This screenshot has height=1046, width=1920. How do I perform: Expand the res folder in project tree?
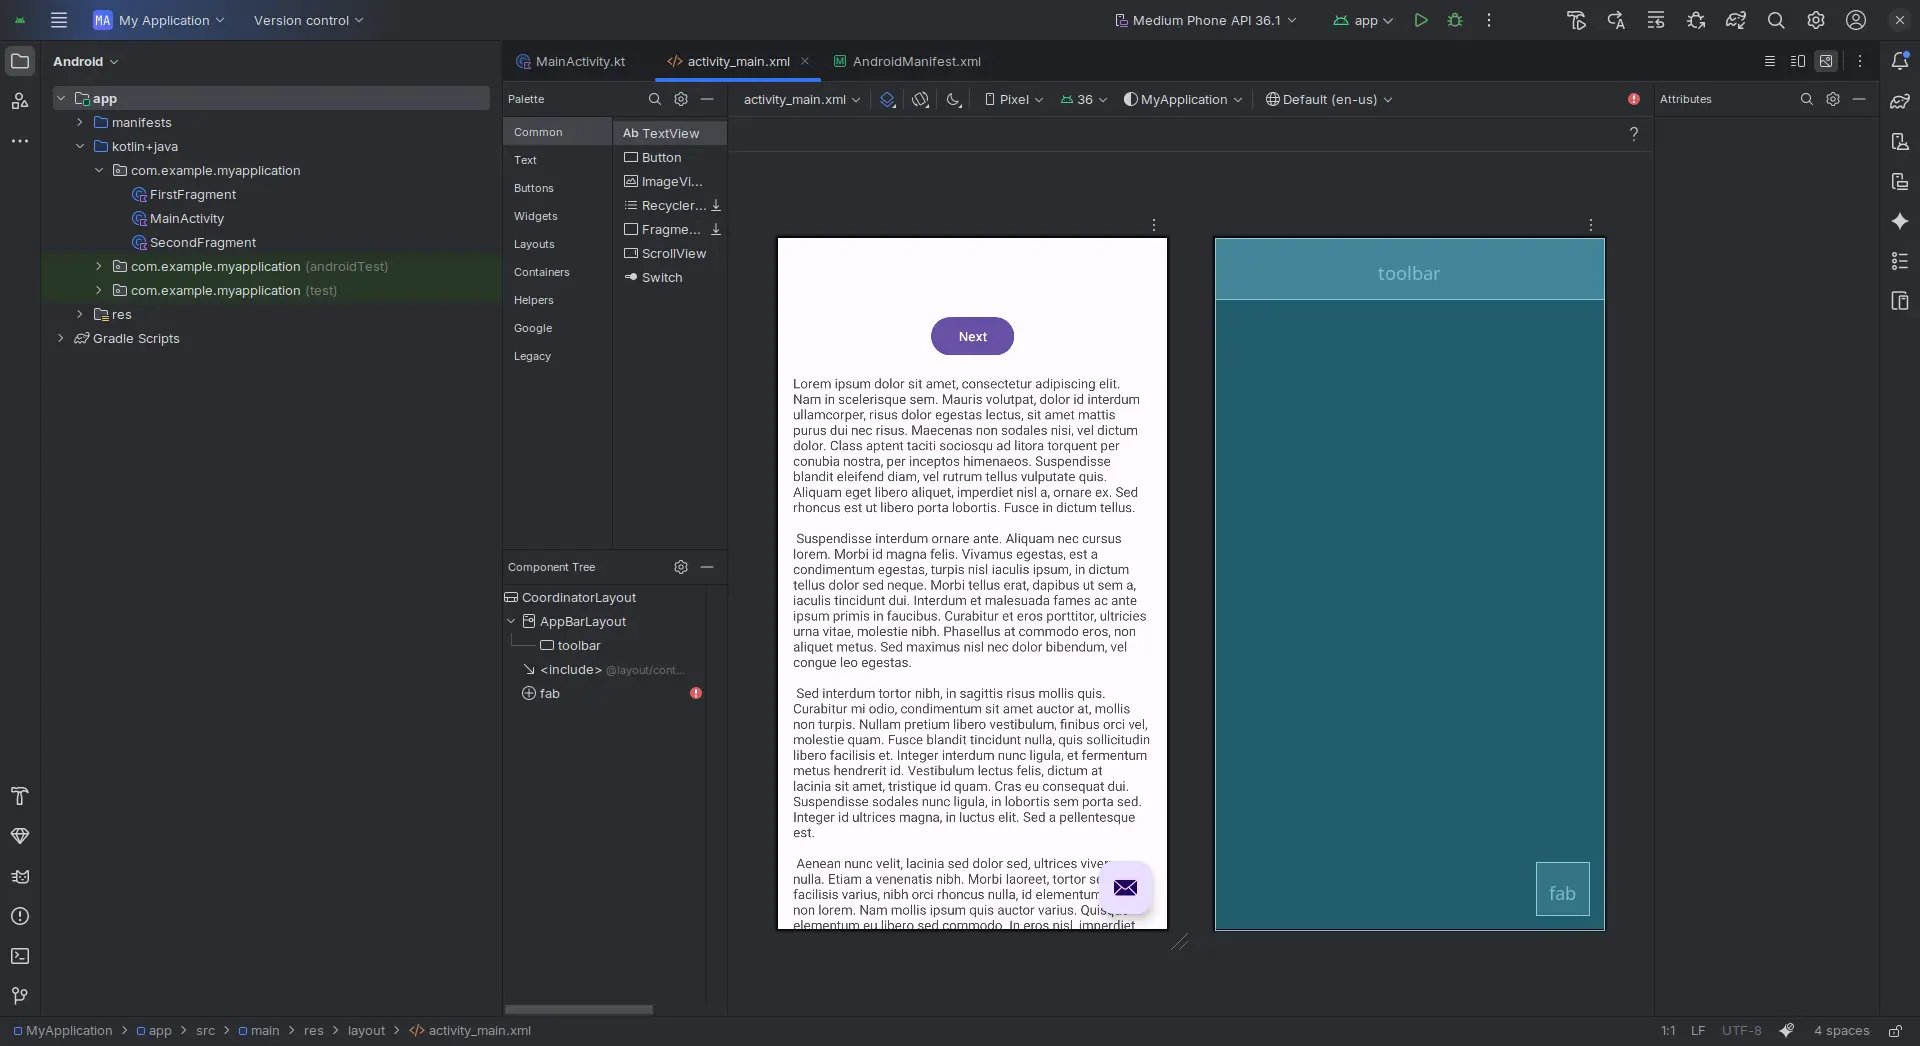[79, 314]
